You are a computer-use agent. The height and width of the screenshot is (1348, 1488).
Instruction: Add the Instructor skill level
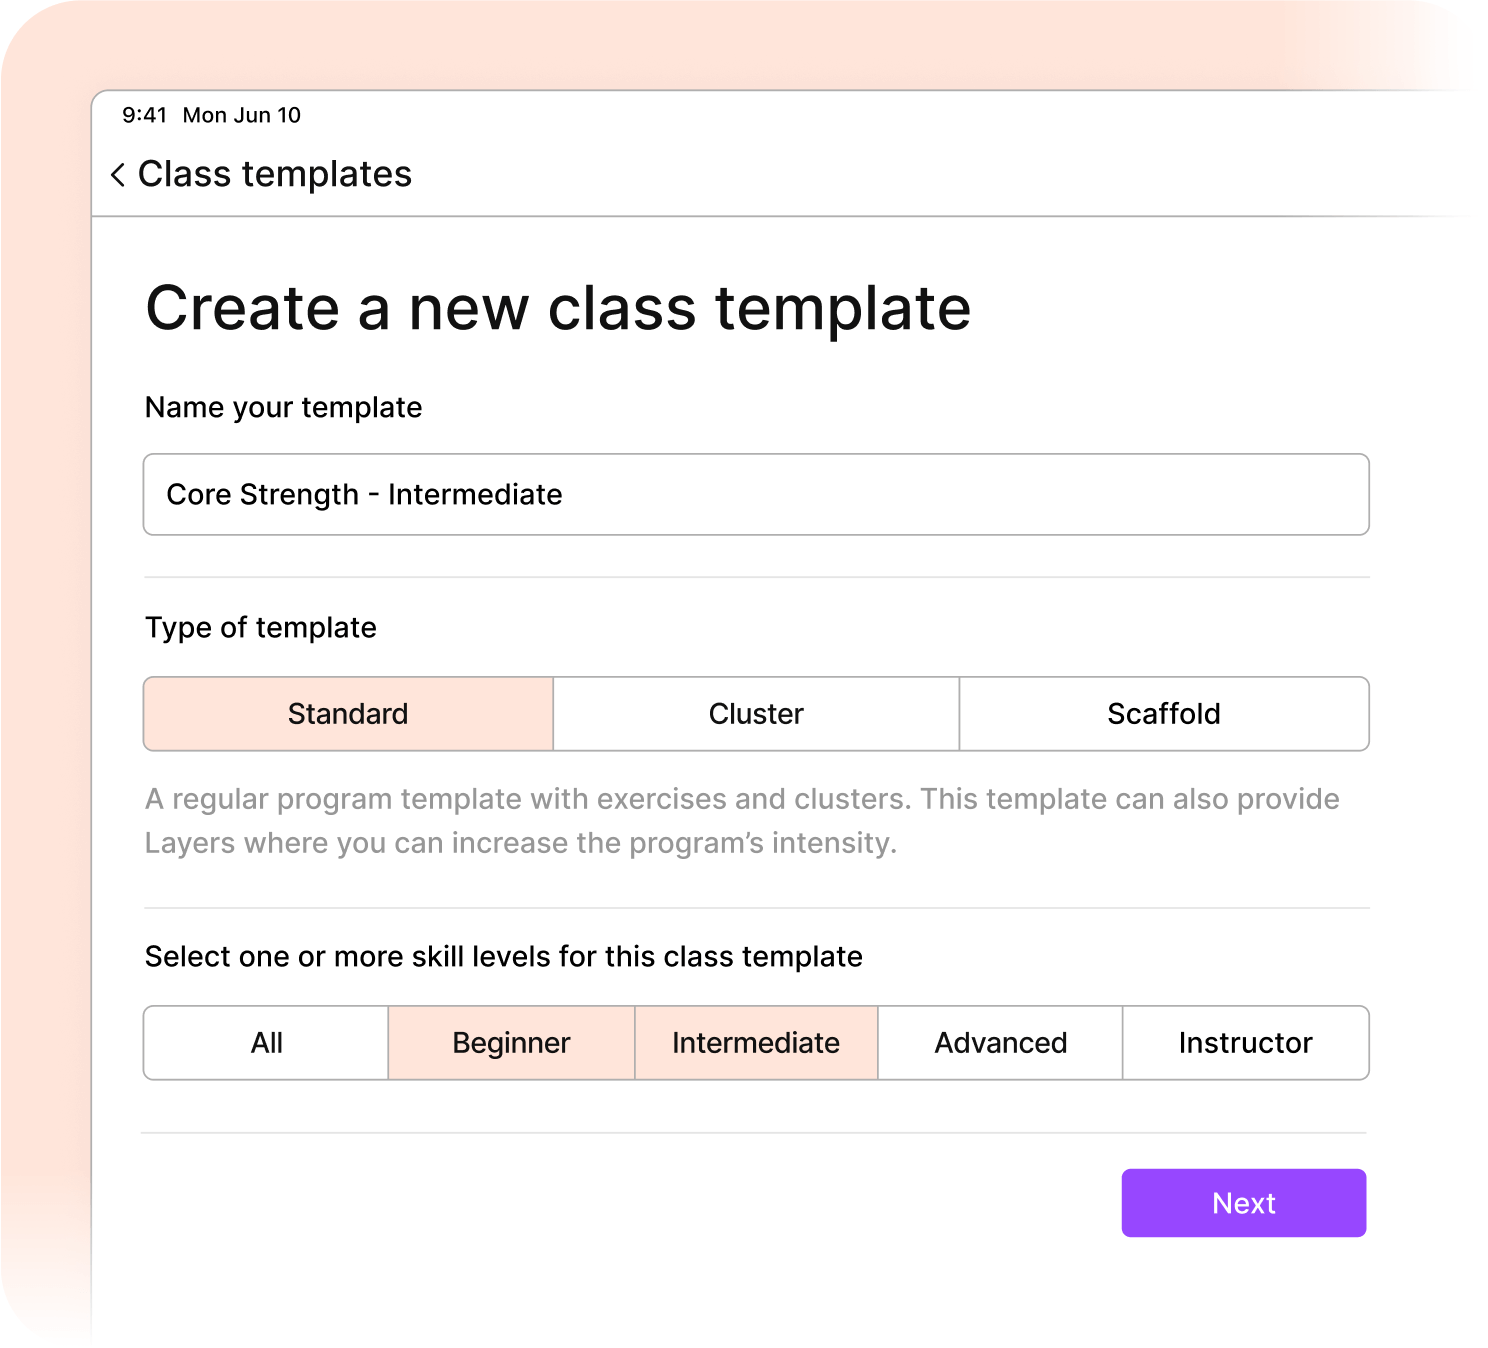tap(1245, 1043)
